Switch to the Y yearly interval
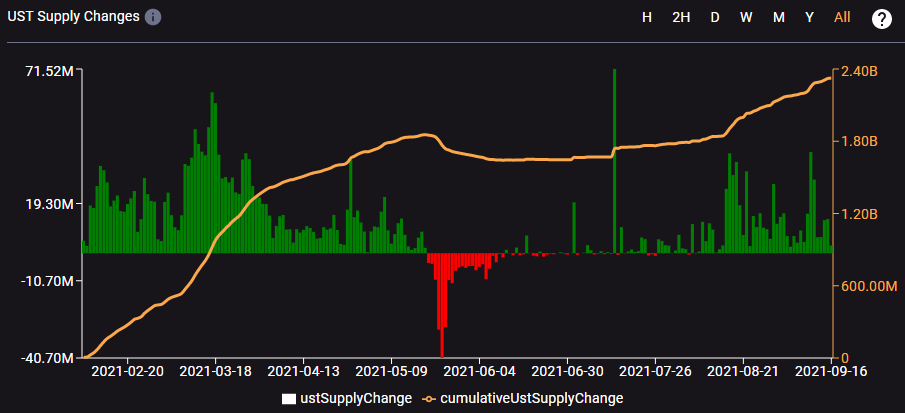Screen dimensions: 905x413 point(809,18)
